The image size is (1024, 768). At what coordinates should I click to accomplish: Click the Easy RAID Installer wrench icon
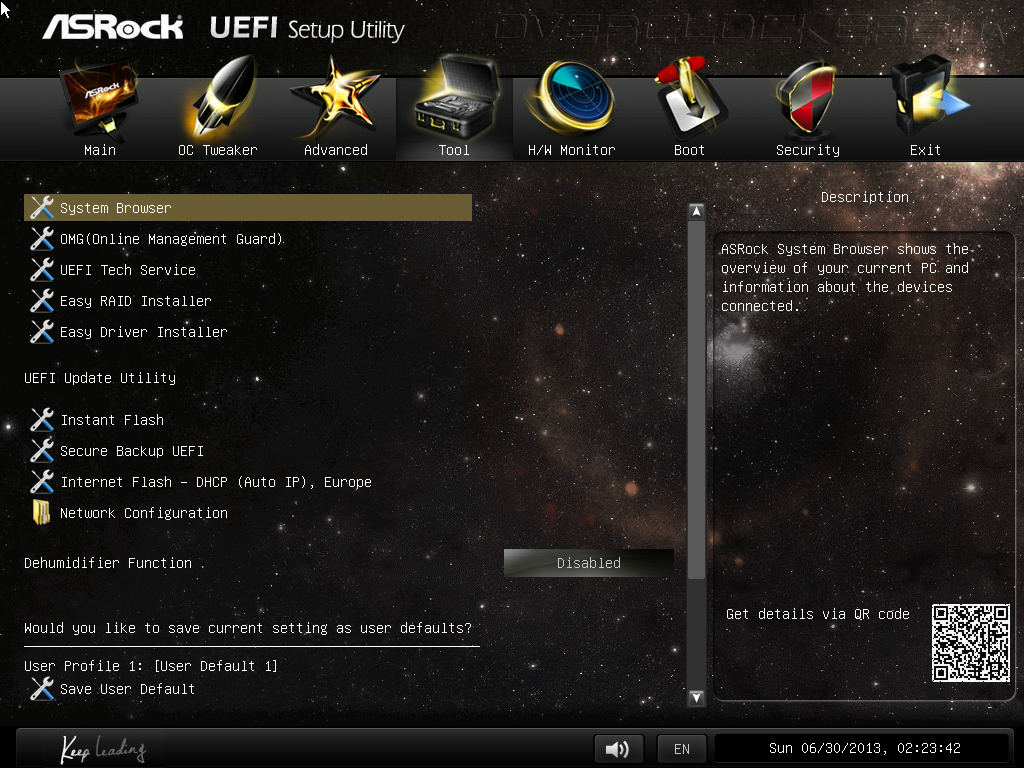(42, 301)
